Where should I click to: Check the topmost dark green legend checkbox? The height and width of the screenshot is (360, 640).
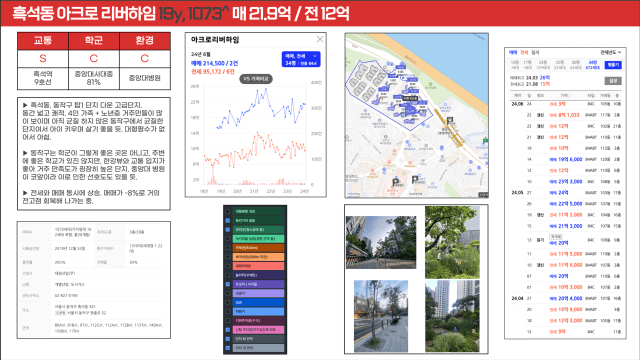[228, 211]
